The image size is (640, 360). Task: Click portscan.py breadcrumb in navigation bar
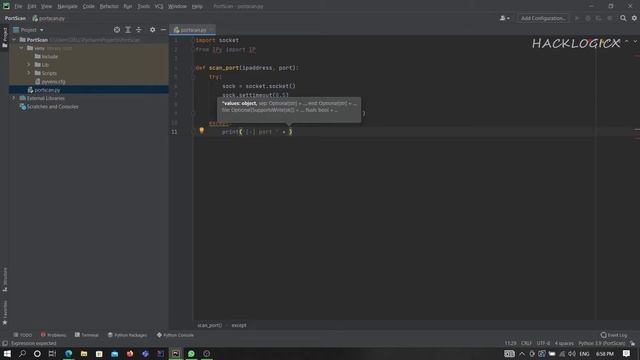pos(49,18)
